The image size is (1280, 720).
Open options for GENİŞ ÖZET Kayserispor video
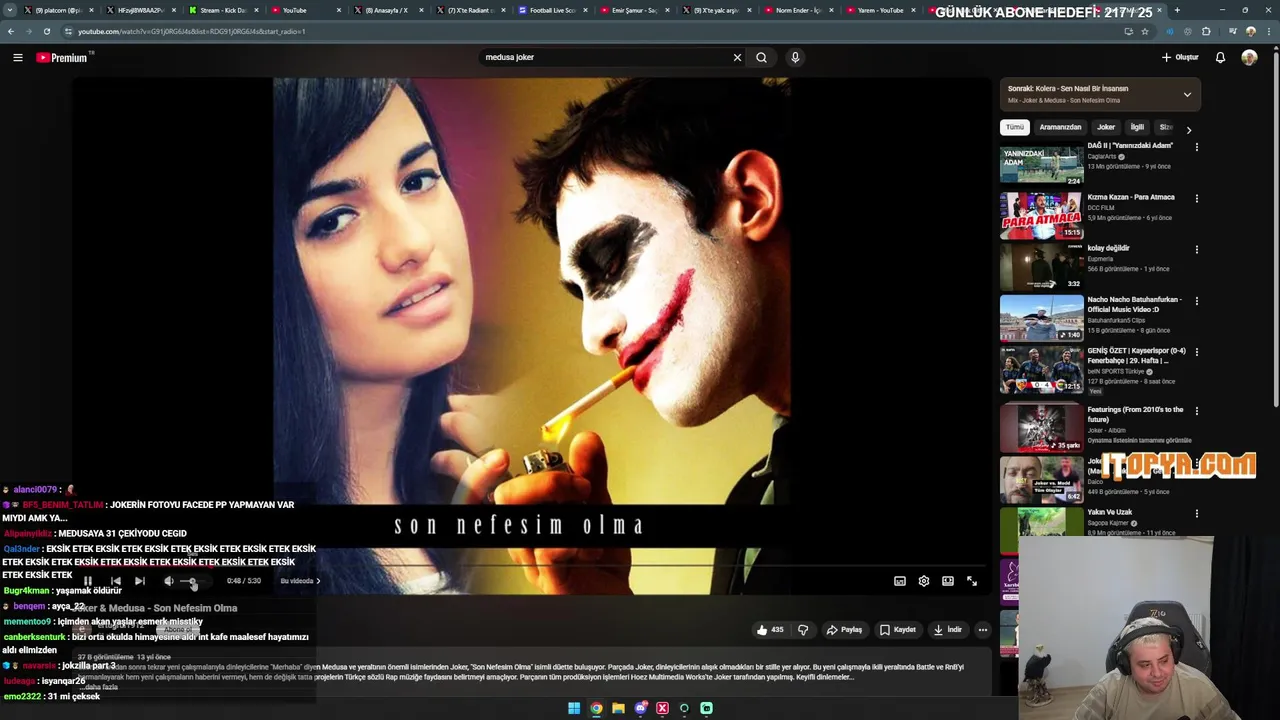(1196, 352)
